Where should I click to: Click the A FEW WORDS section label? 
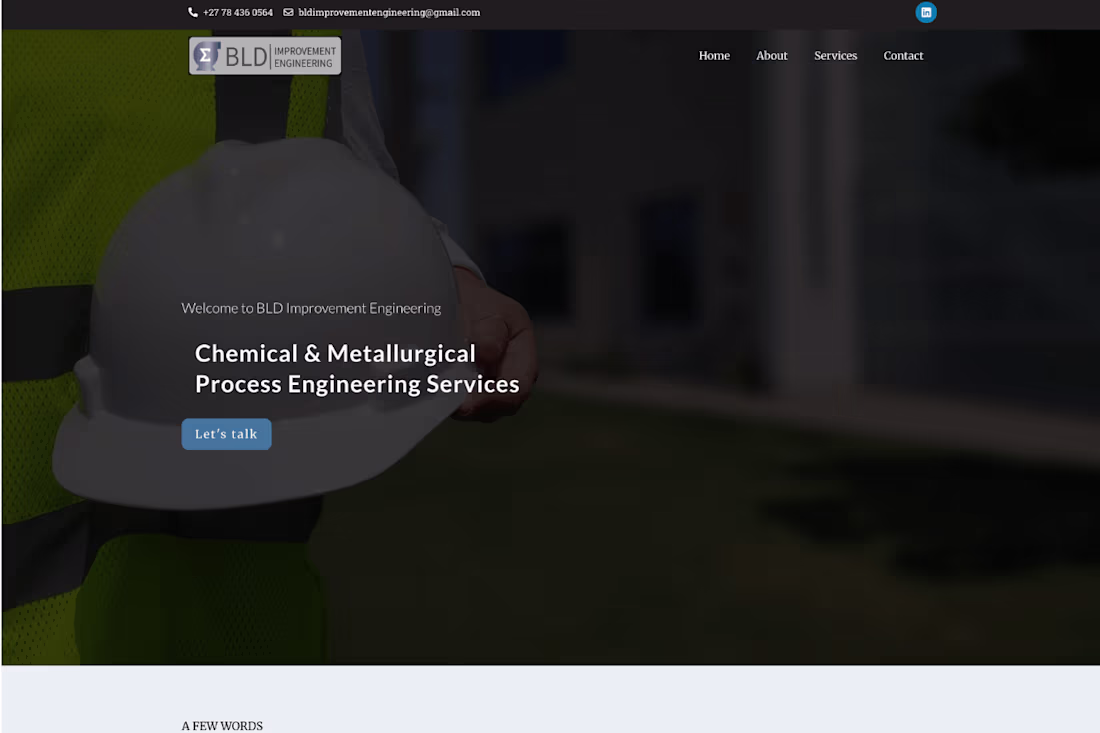coord(222,726)
